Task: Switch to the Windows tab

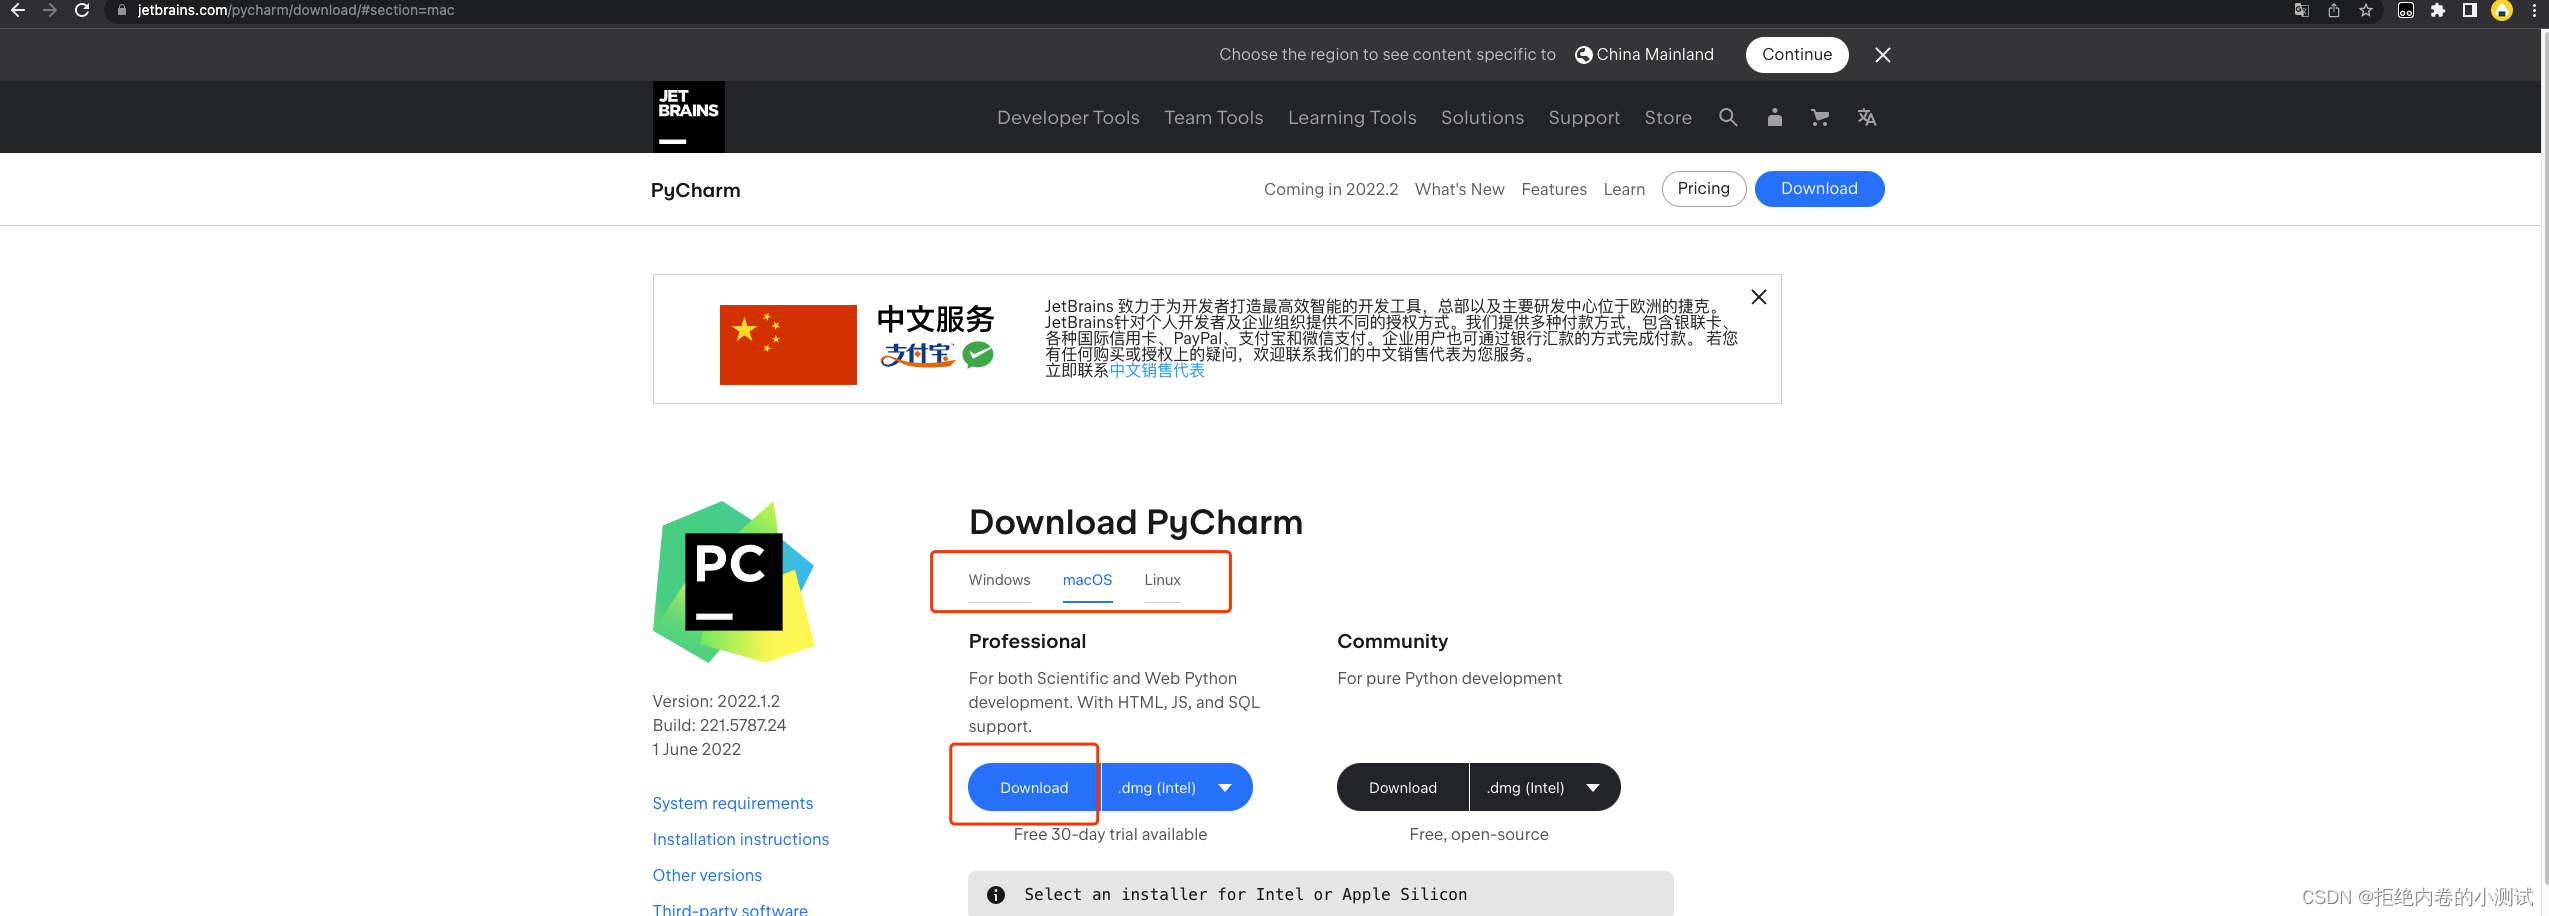Action: tap(999, 581)
